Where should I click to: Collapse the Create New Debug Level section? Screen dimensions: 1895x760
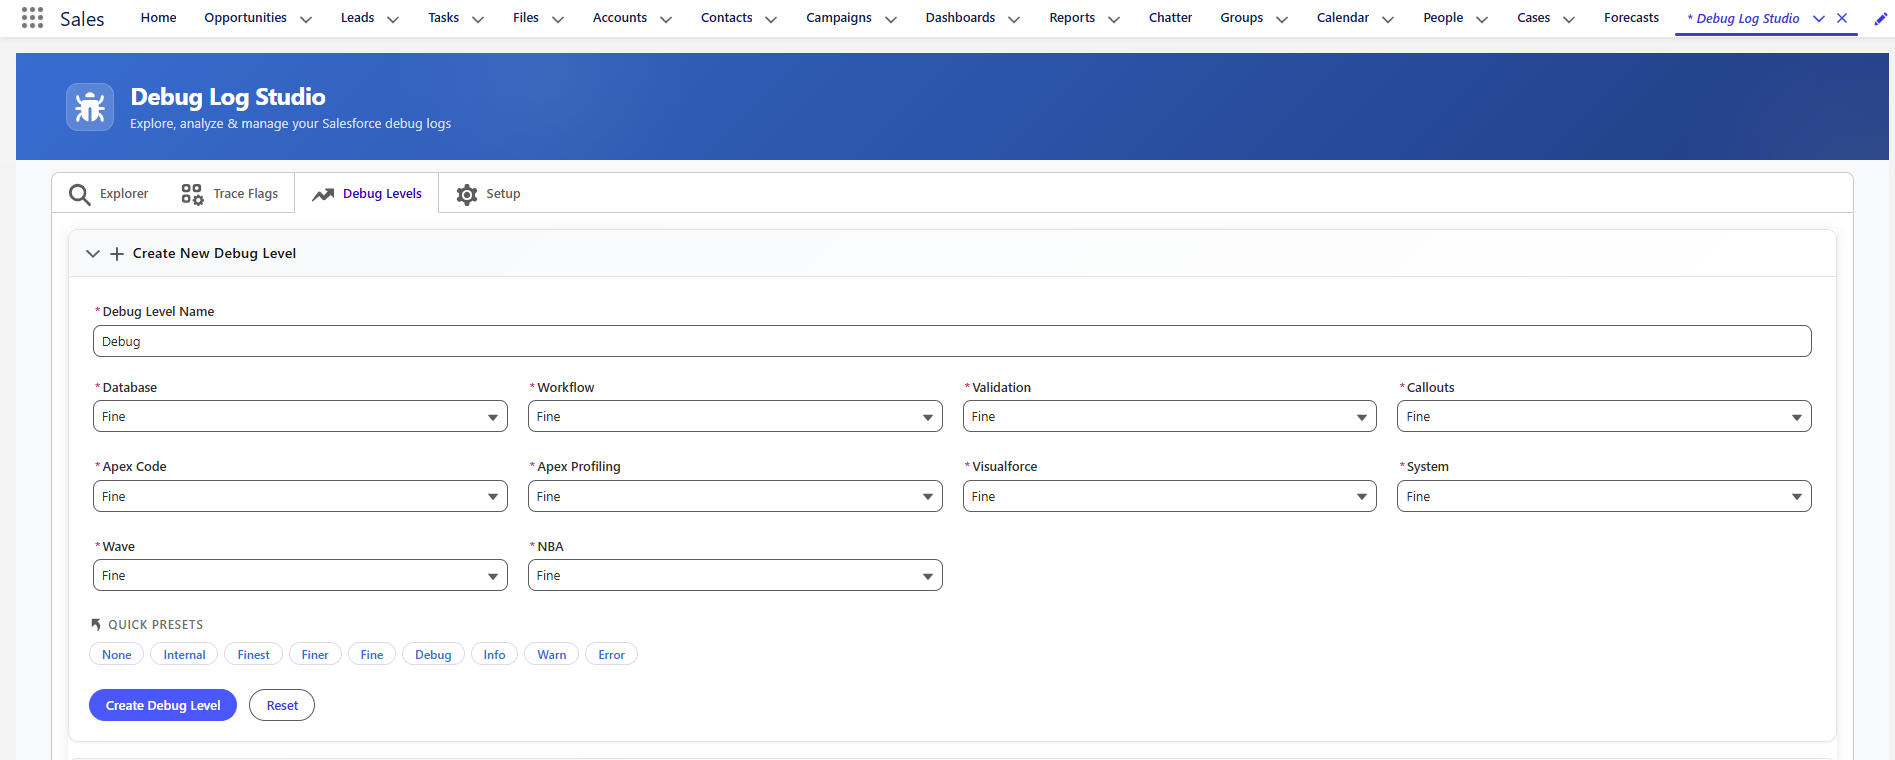point(93,254)
